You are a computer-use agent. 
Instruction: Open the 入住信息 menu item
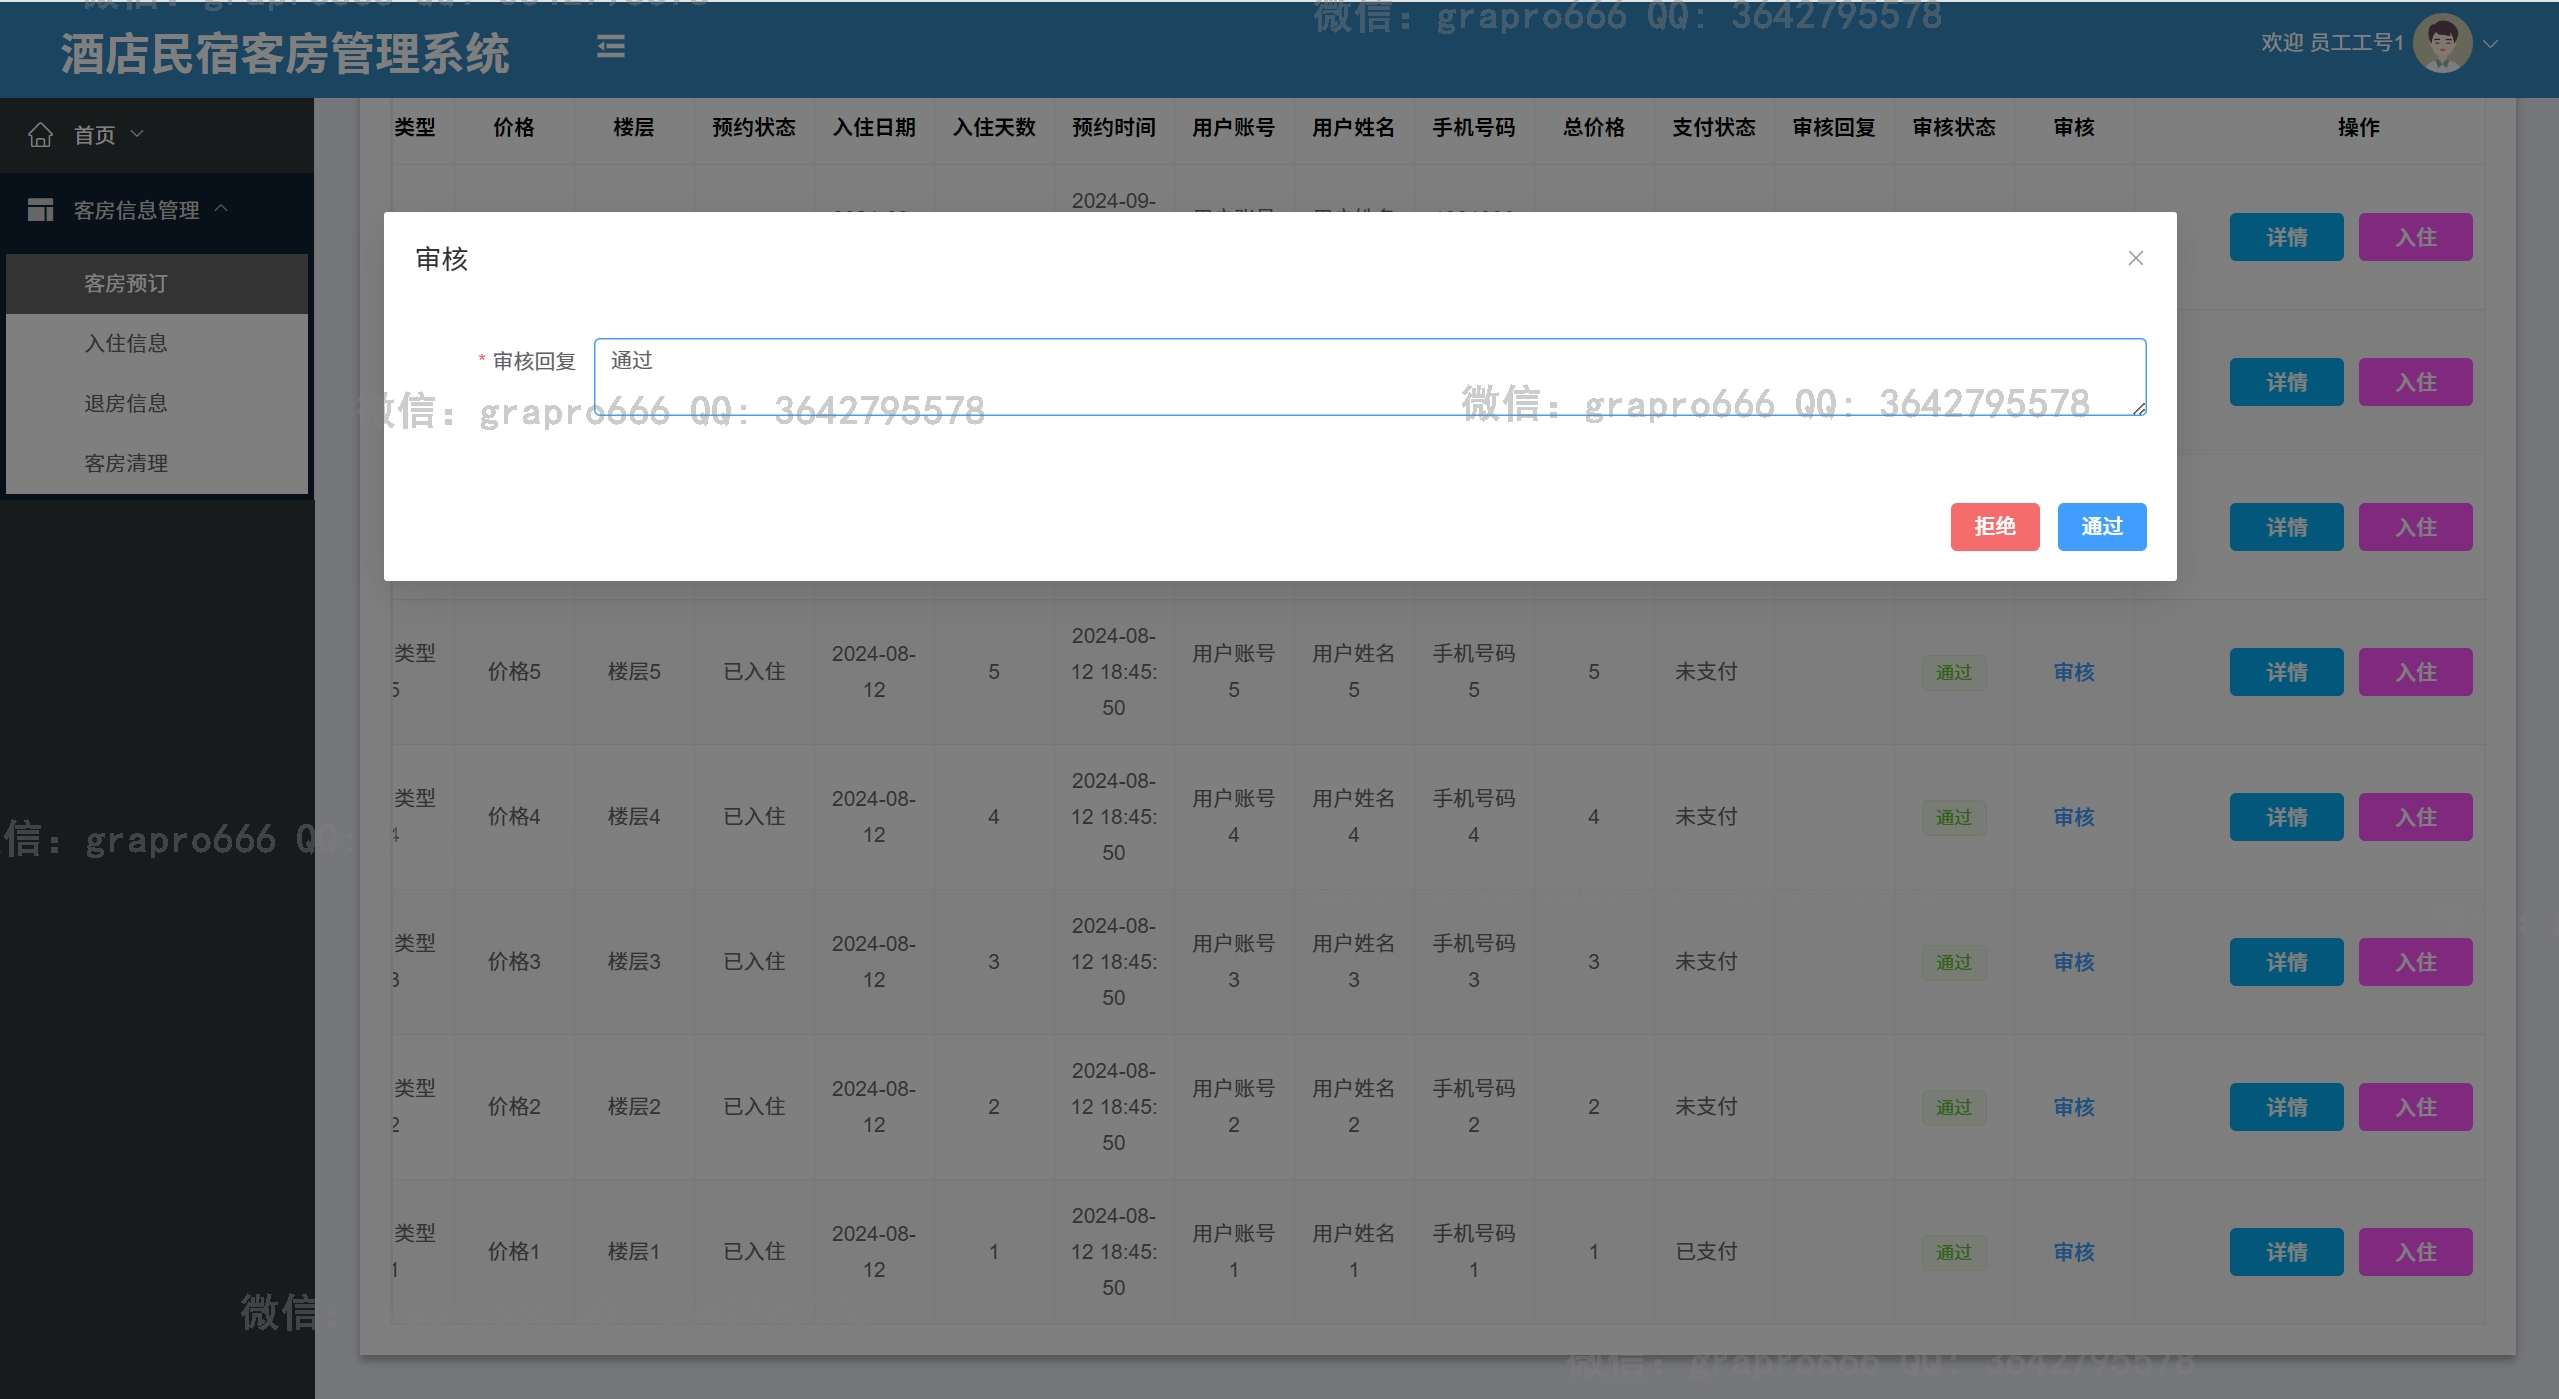tap(126, 344)
